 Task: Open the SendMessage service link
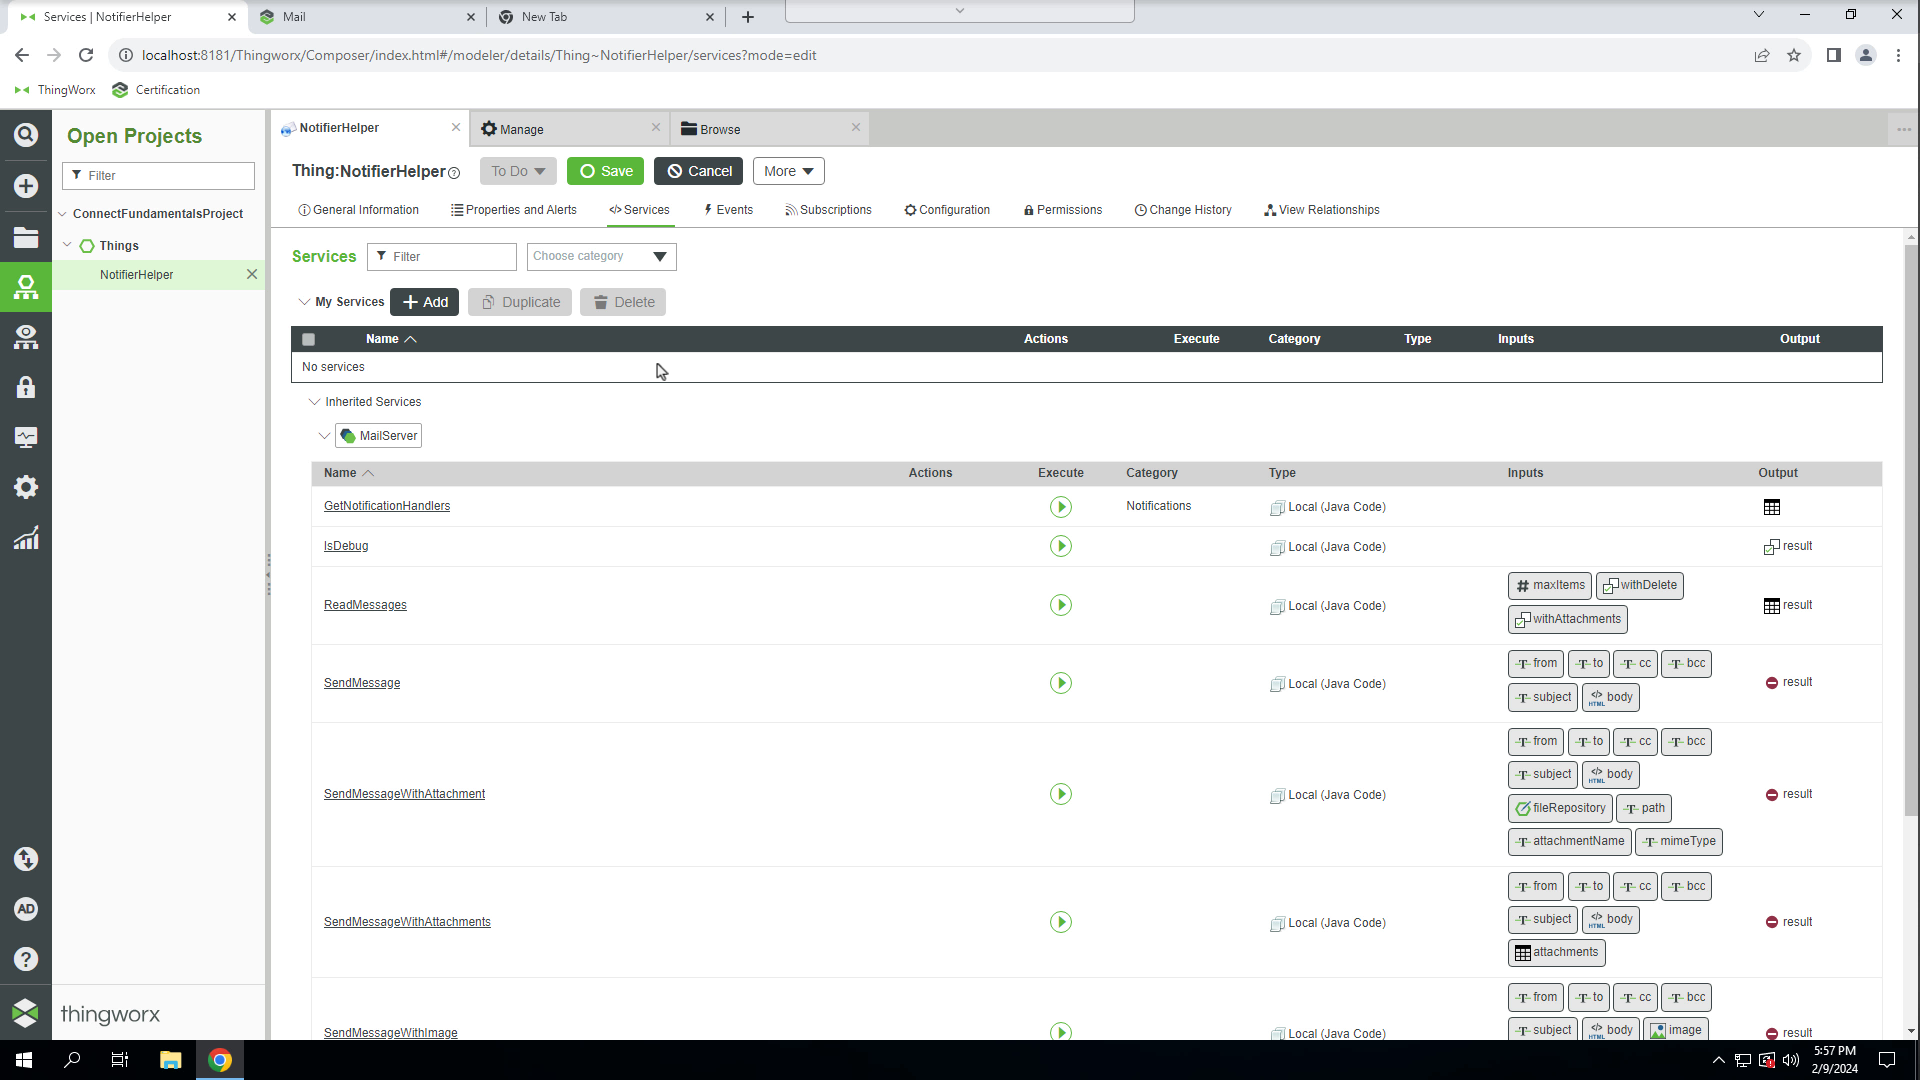coord(362,683)
